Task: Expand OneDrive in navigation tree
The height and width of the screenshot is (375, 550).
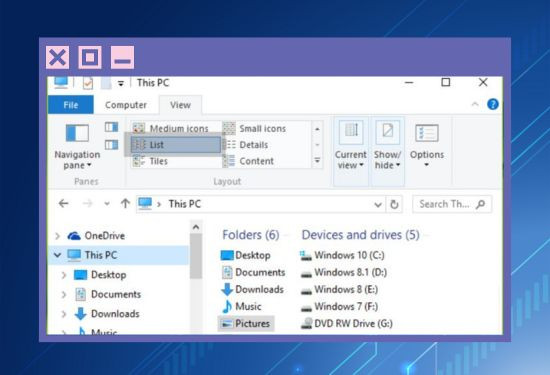Action: click(x=57, y=236)
